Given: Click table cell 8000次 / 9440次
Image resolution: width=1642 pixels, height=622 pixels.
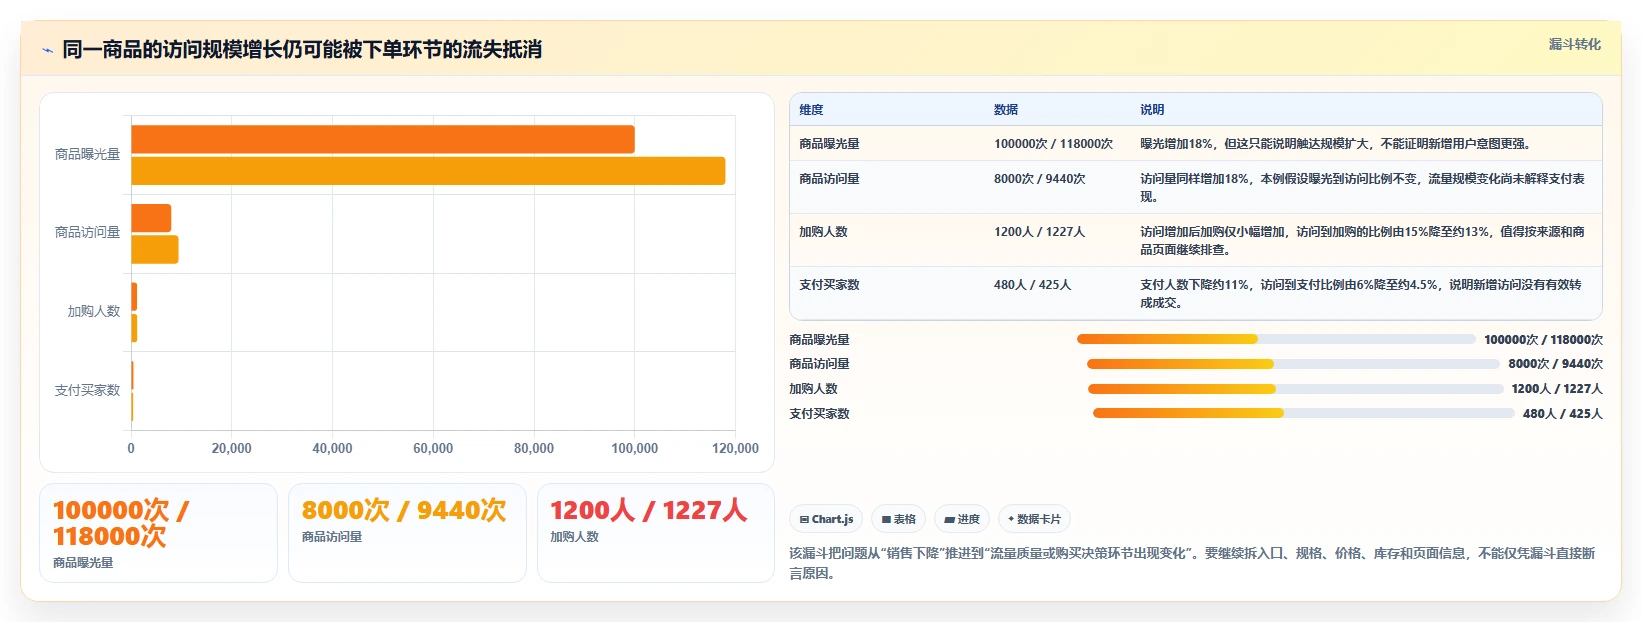Looking at the screenshot, I should click(x=1039, y=179).
